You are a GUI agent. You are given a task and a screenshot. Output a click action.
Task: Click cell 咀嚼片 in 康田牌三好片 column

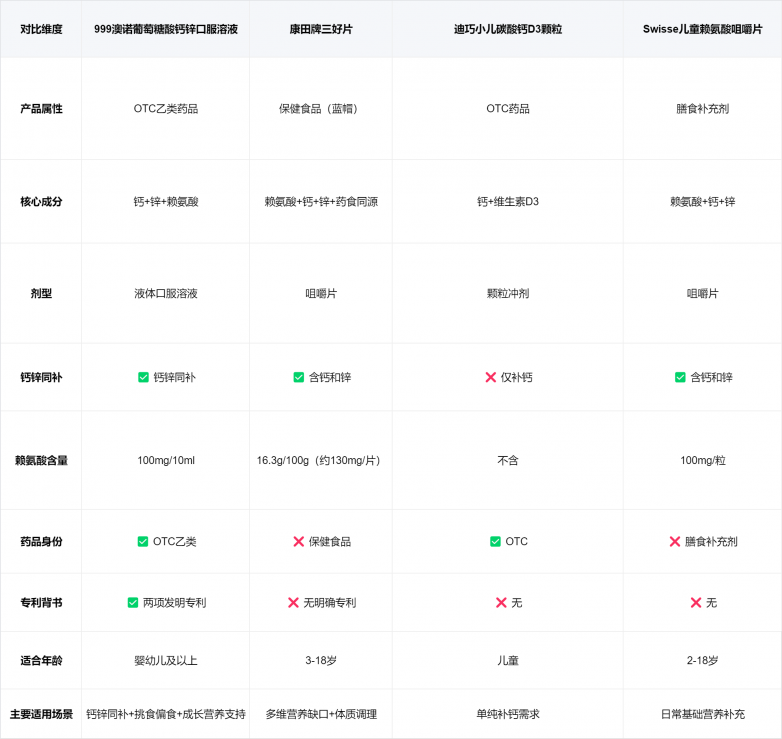[x=321, y=293]
